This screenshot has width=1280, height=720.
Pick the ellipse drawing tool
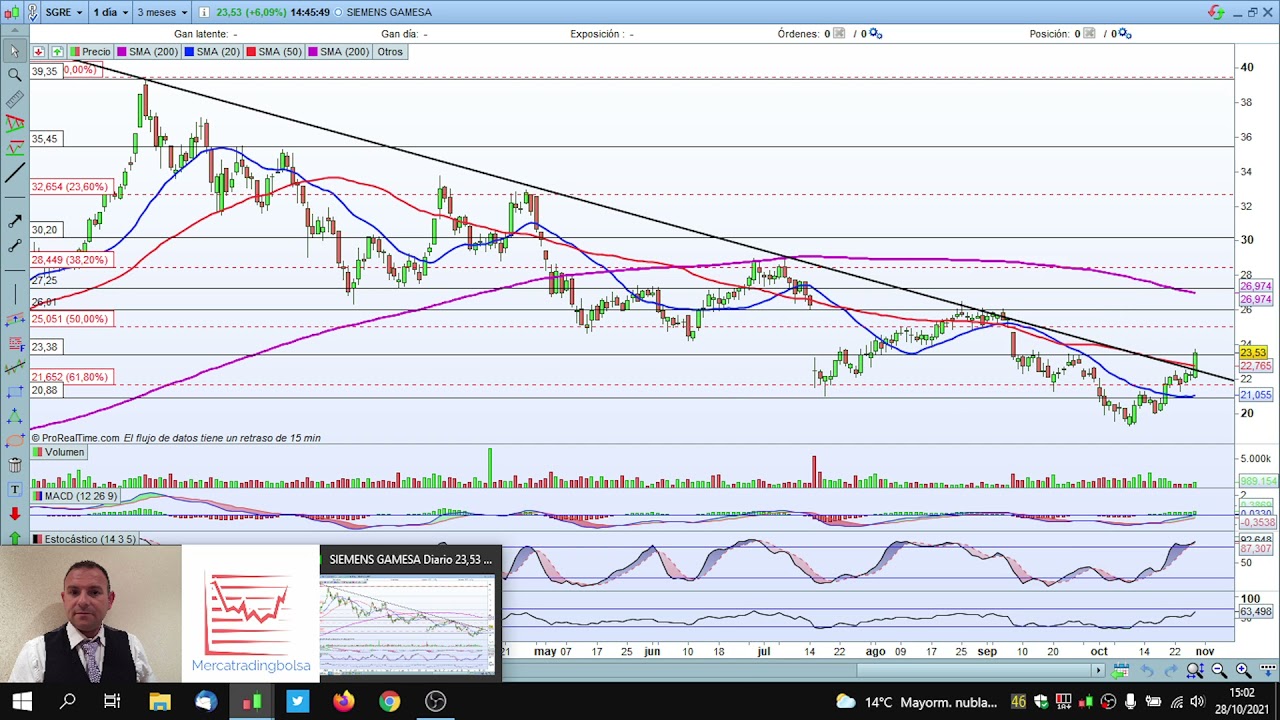14,440
